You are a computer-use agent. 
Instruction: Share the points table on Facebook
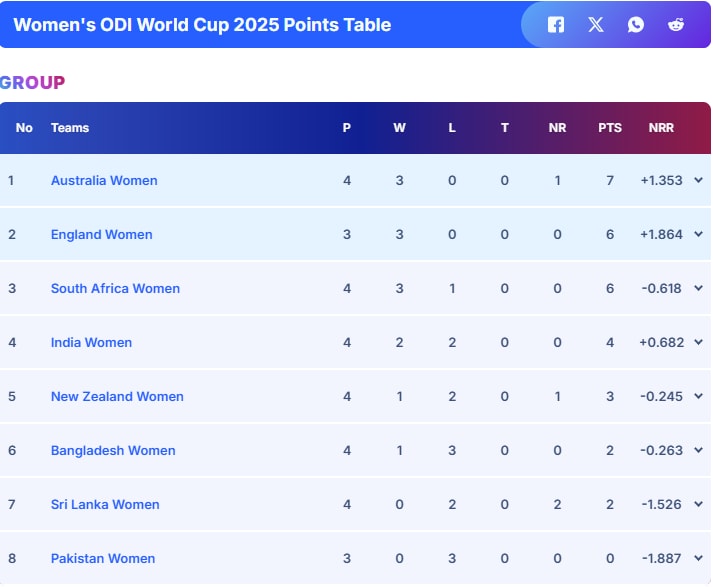(x=556, y=25)
